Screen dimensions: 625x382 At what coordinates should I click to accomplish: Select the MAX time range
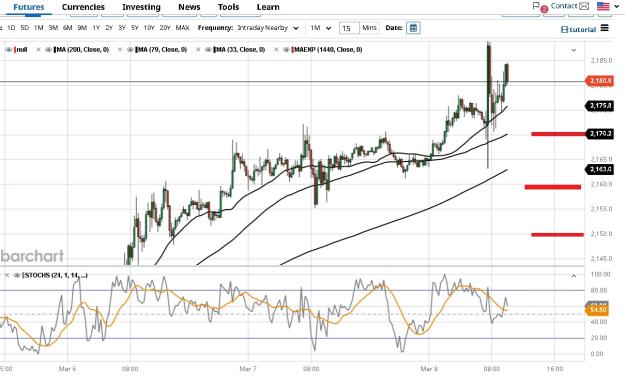(x=183, y=28)
